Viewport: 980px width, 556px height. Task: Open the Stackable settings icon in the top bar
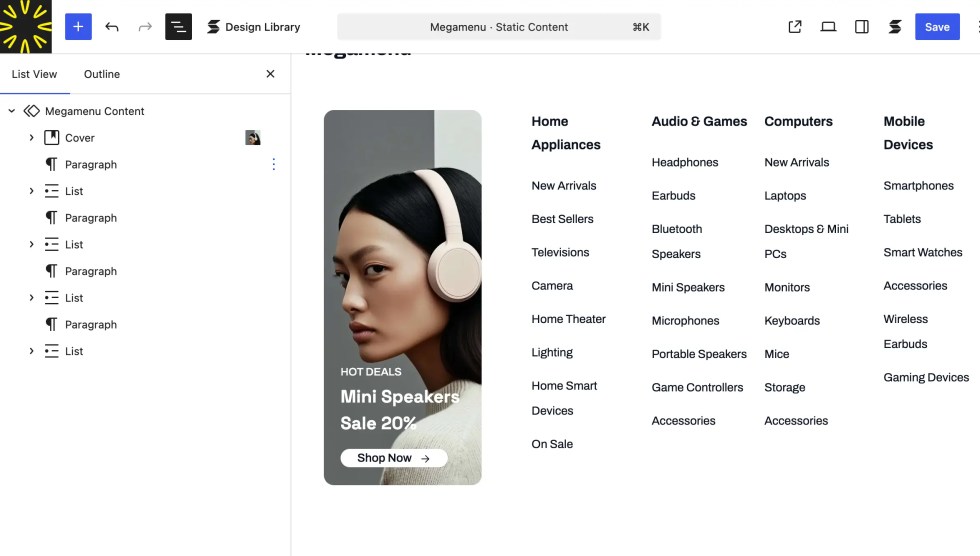(895, 27)
